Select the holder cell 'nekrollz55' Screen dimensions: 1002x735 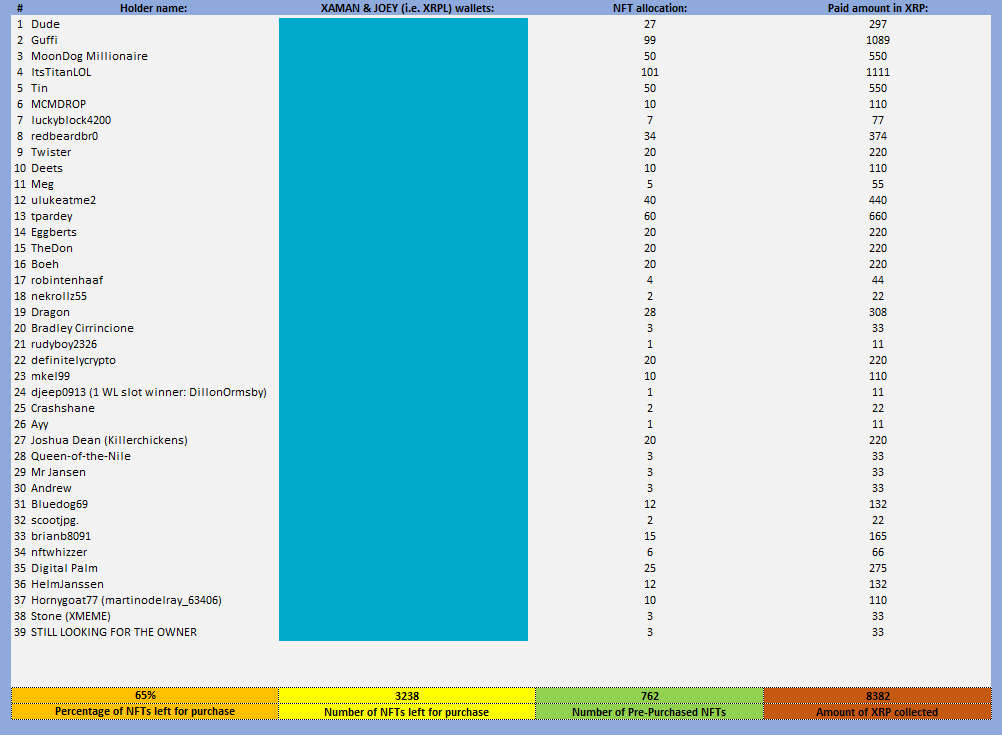[59, 296]
